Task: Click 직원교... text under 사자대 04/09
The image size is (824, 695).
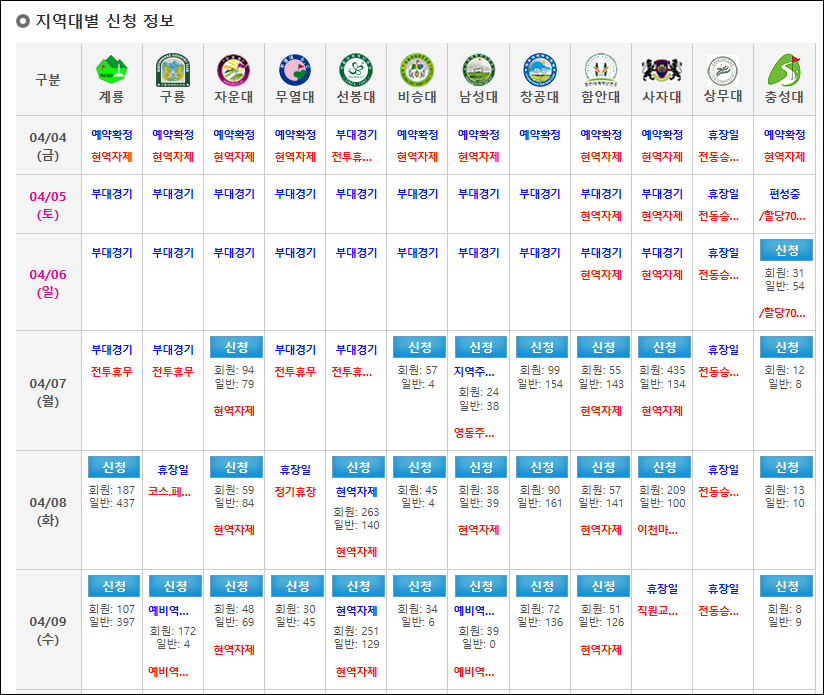Action: 657,610
